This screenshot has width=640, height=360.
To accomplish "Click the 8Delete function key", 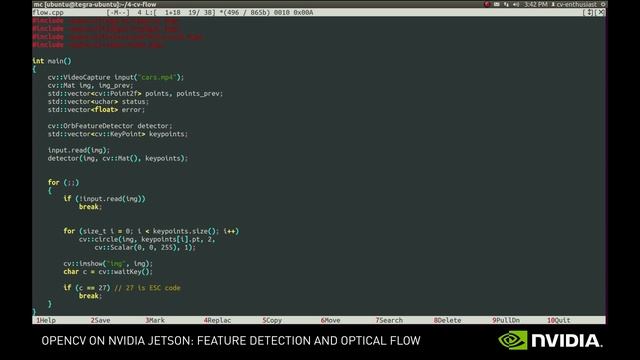I will coord(447,320).
